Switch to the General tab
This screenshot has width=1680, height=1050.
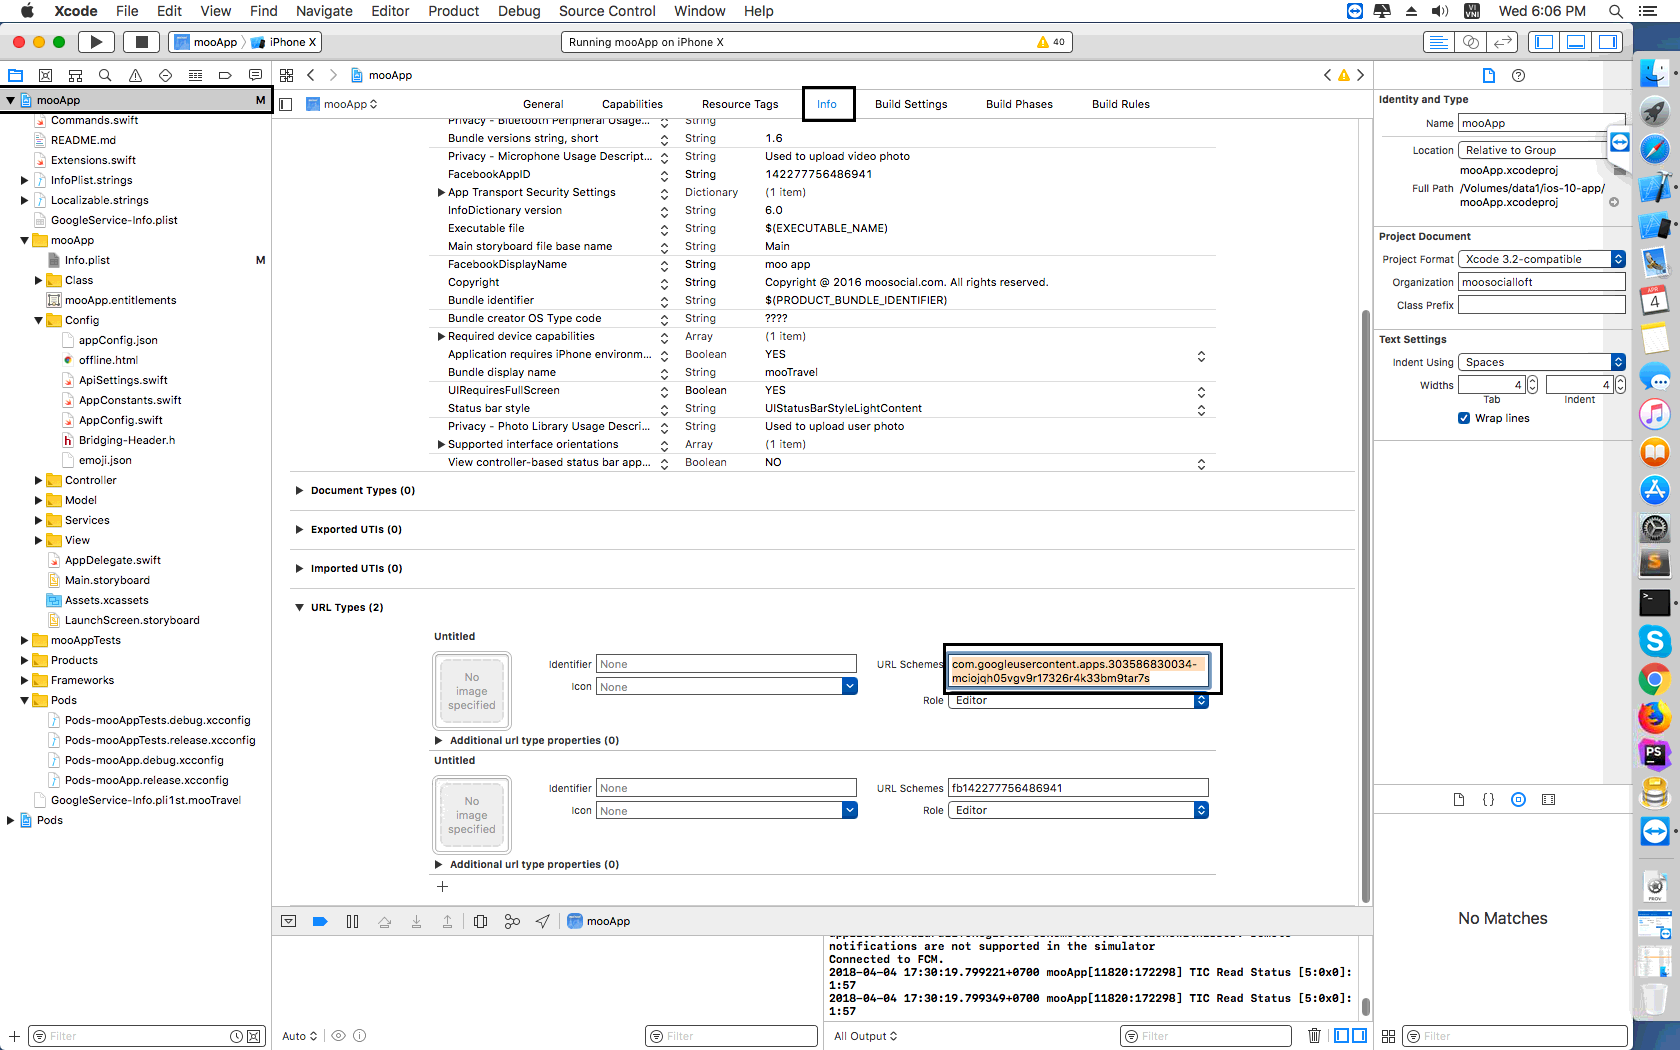click(x=543, y=104)
